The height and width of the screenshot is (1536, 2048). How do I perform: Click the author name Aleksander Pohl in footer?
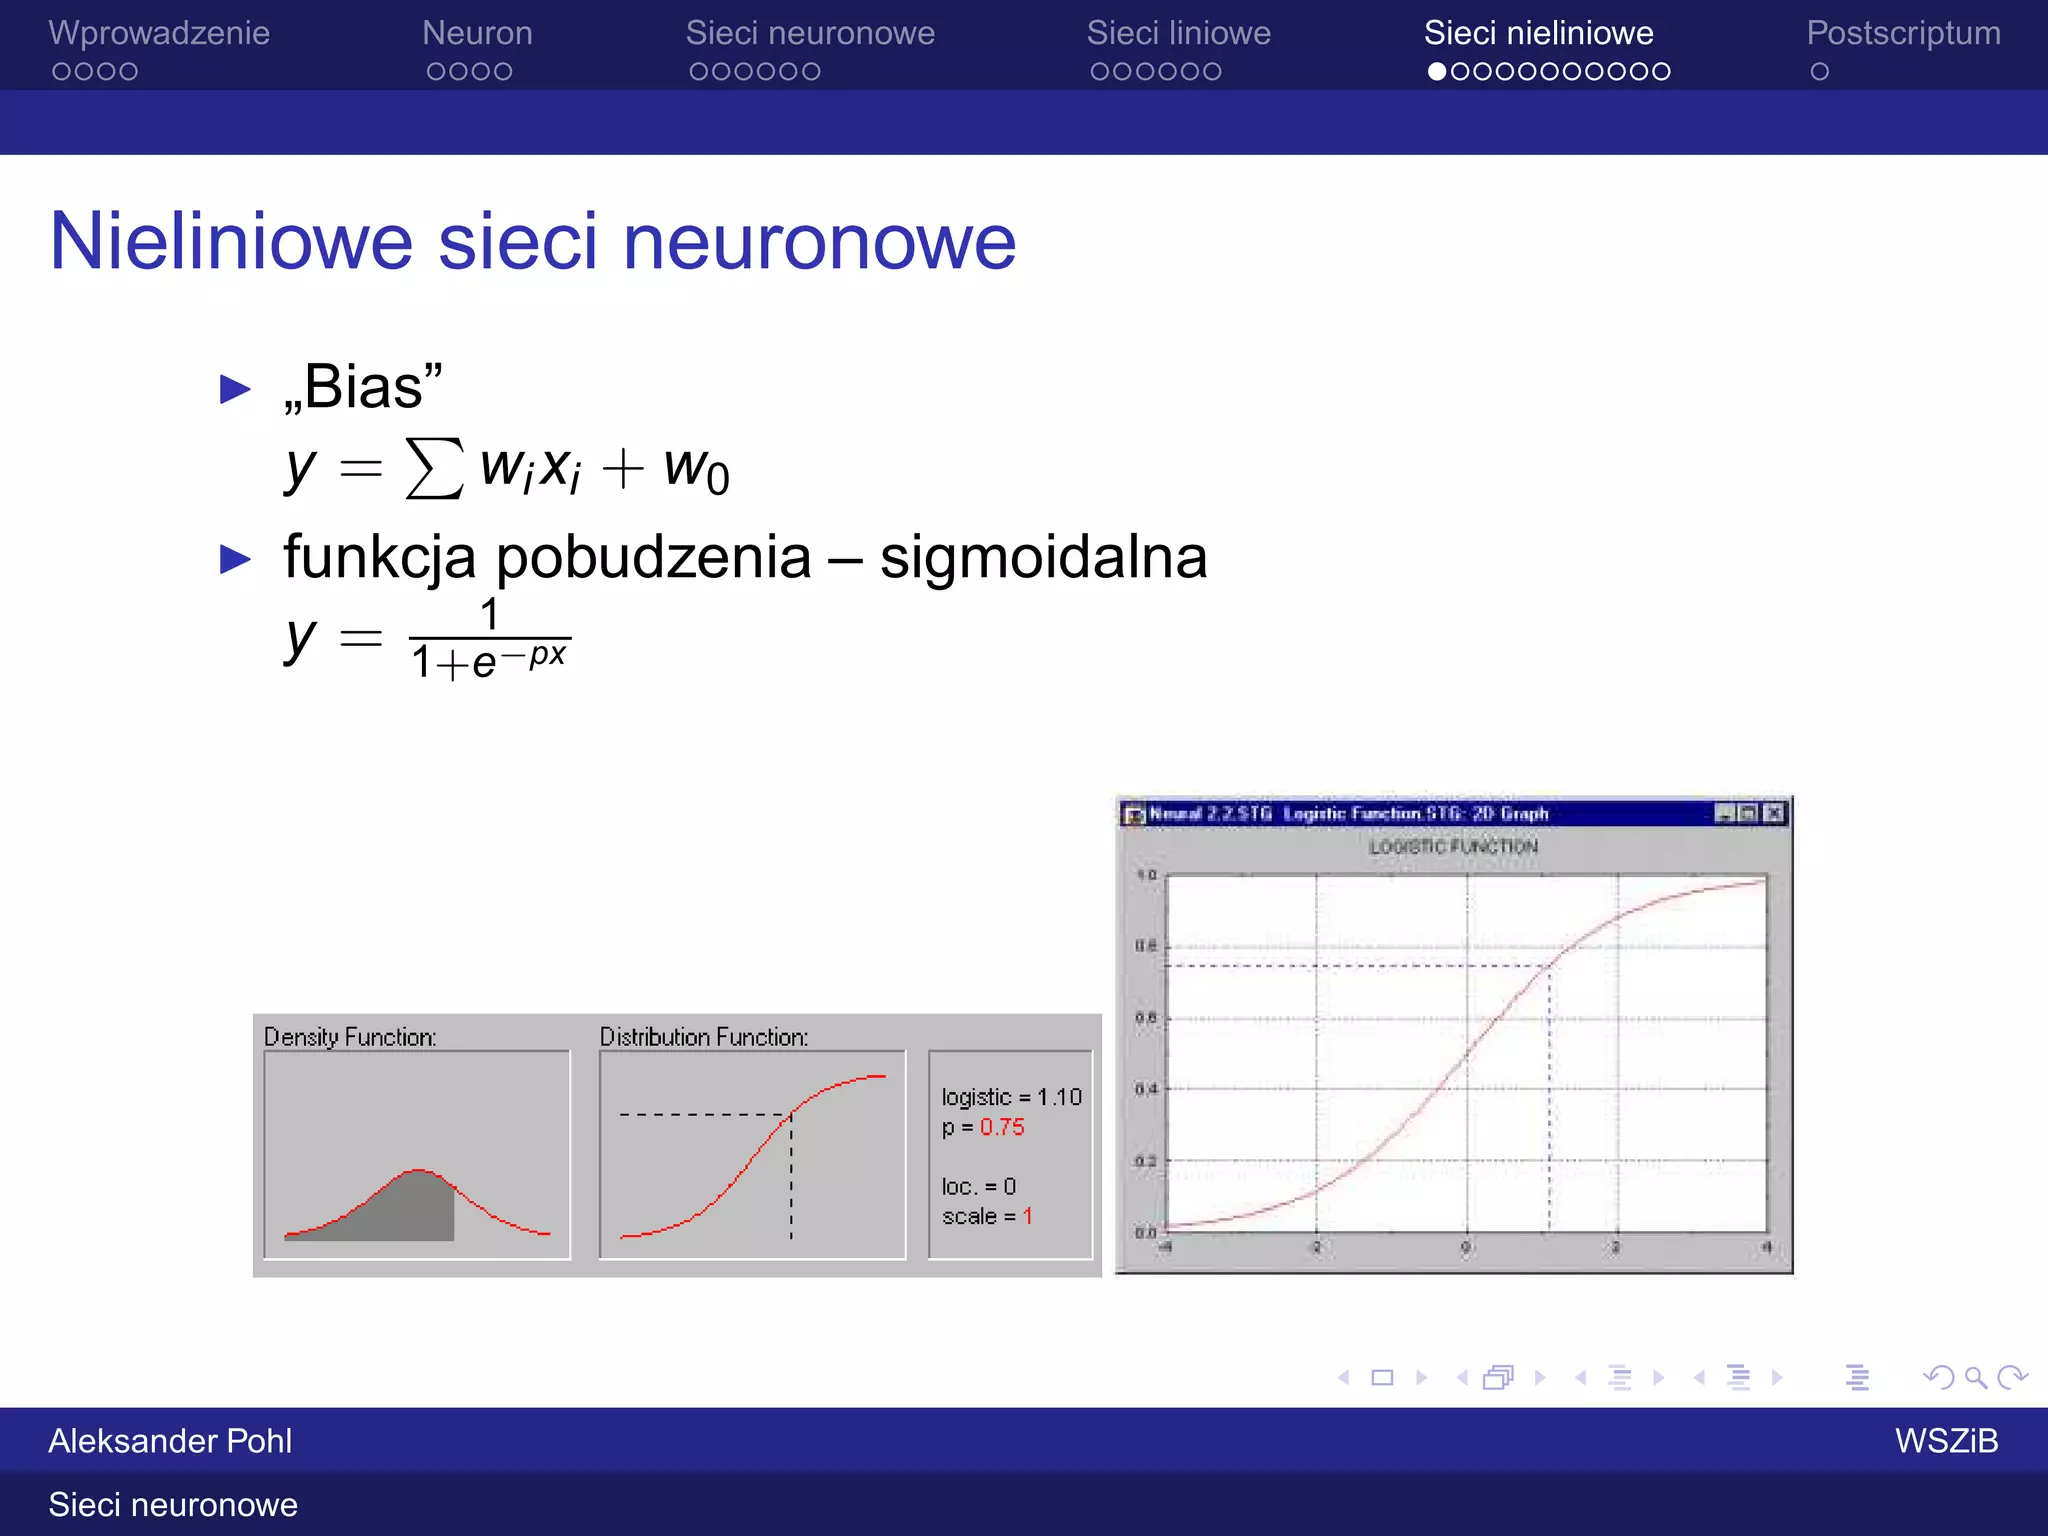coord(170,1441)
